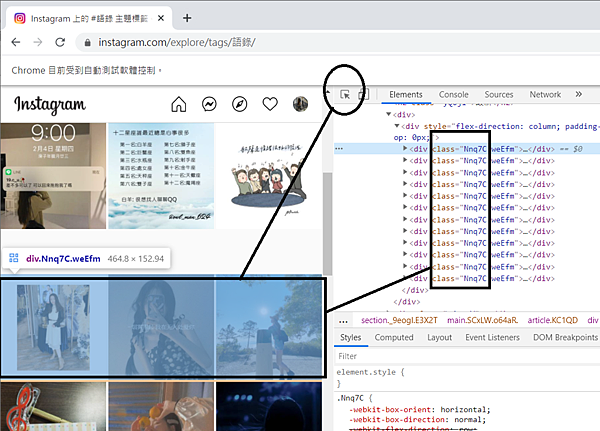Open the Explore compass icon

tap(240, 104)
